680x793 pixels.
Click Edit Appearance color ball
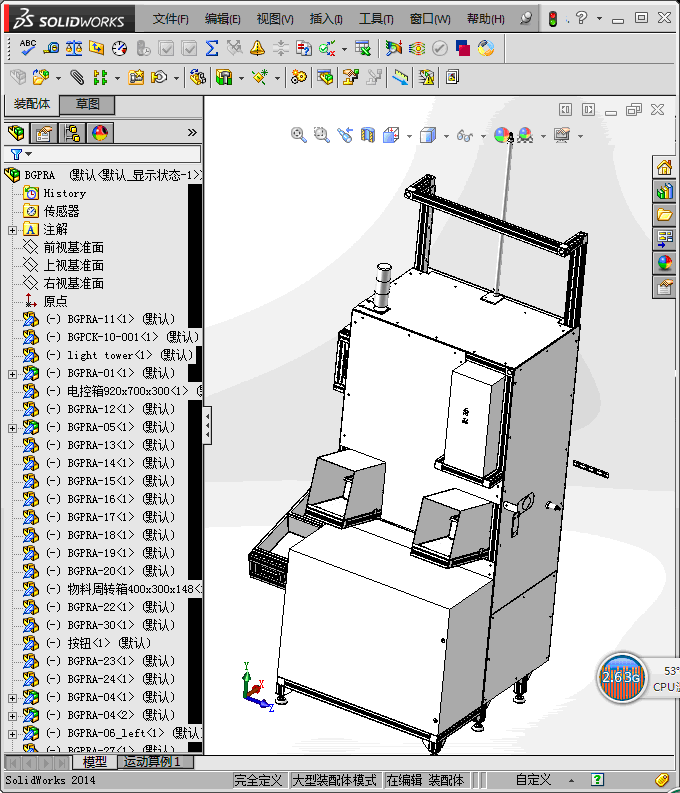[503, 135]
